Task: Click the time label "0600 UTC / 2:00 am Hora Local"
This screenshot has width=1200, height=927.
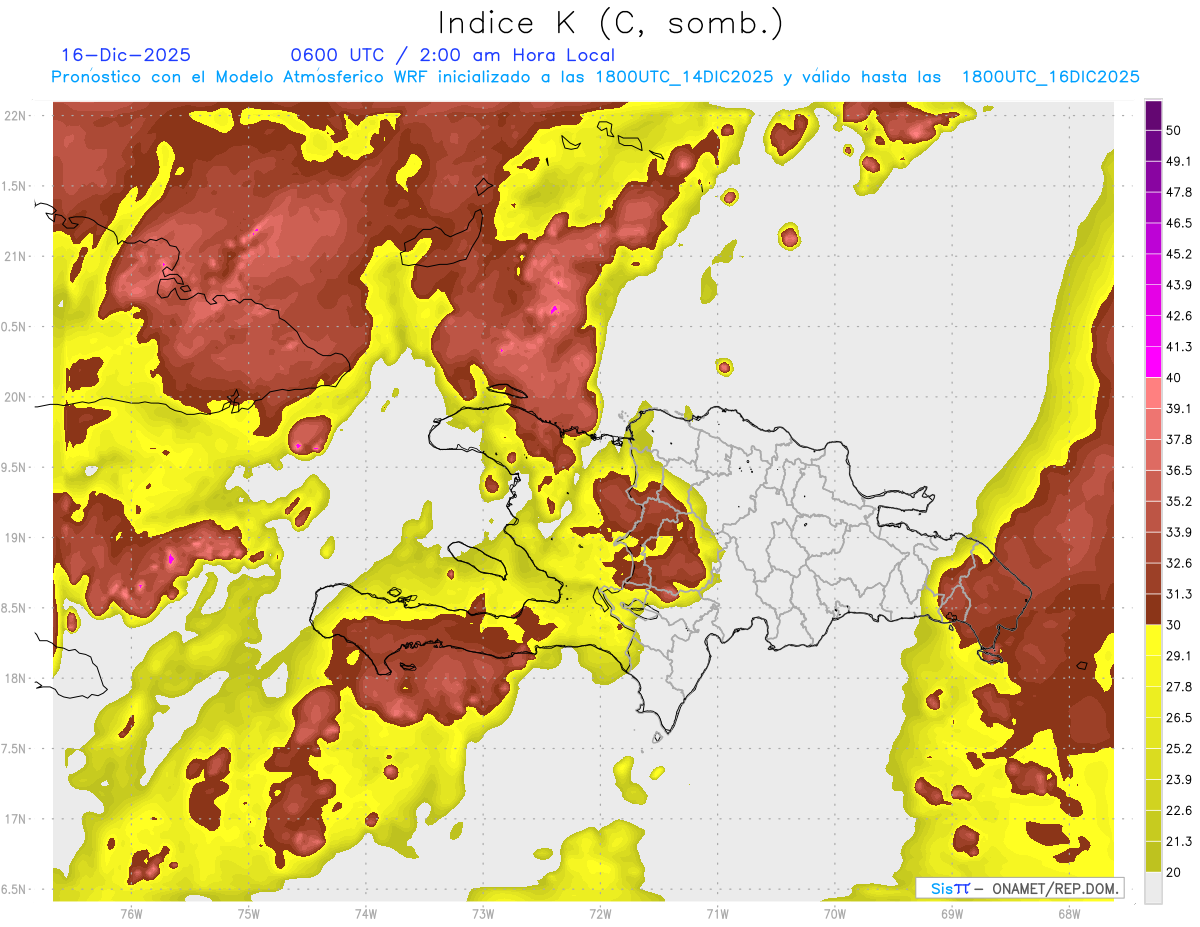Action: (452, 55)
